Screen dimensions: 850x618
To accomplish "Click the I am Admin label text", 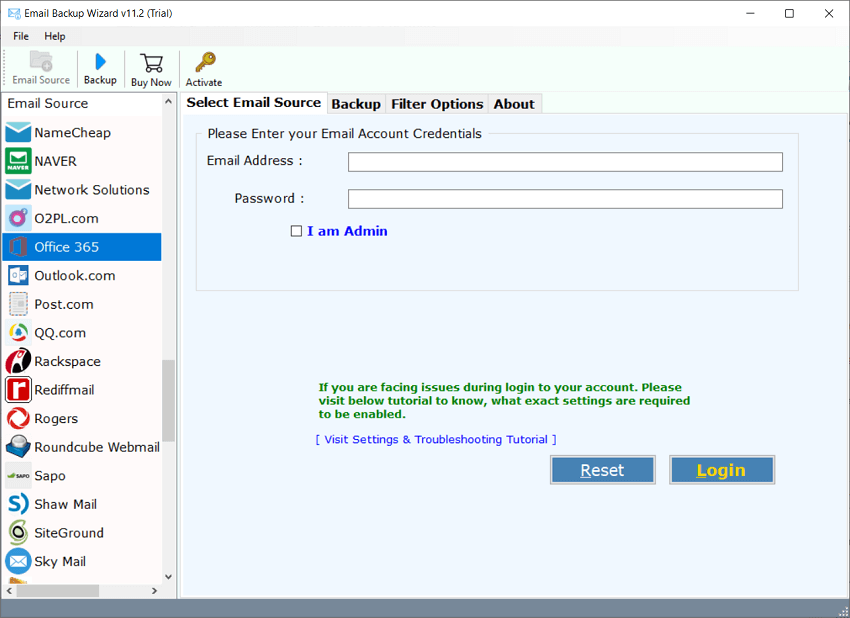I will point(347,231).
